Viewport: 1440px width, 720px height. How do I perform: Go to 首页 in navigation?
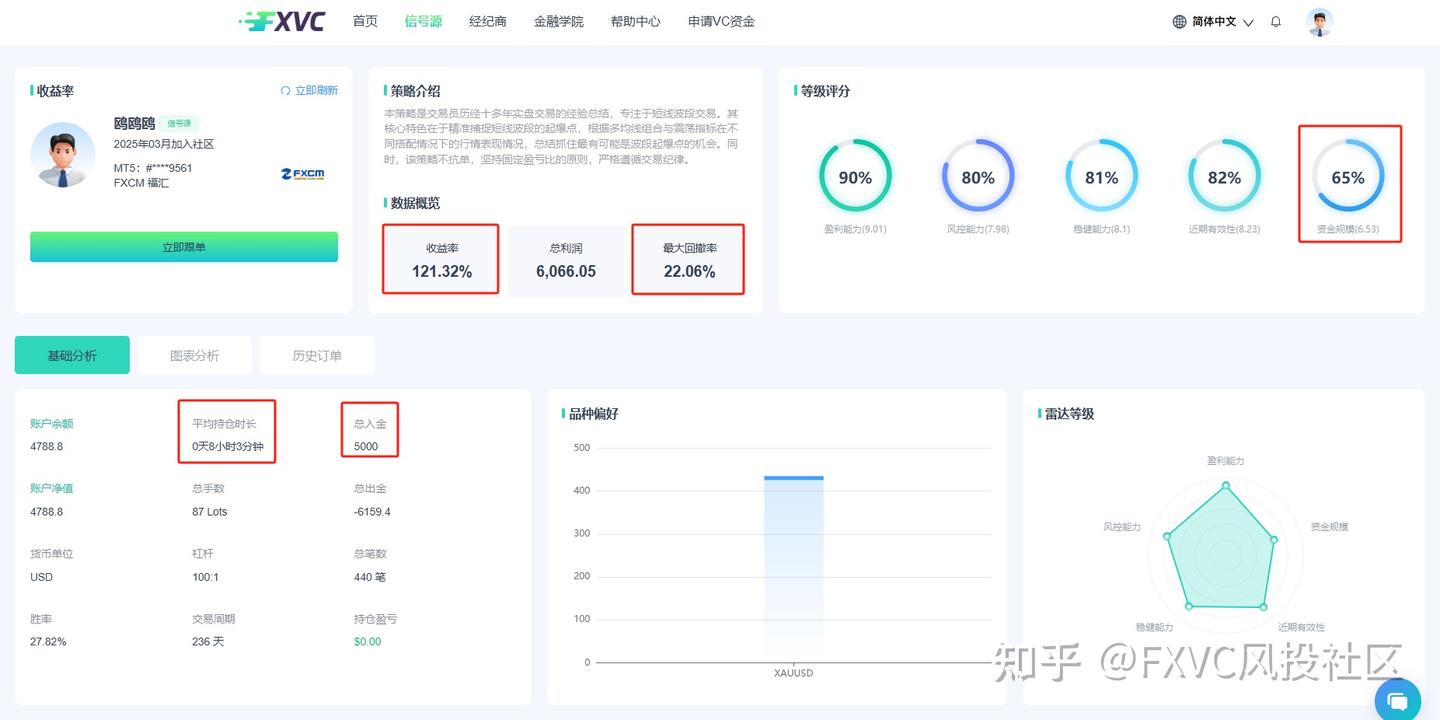coord(365,21)
